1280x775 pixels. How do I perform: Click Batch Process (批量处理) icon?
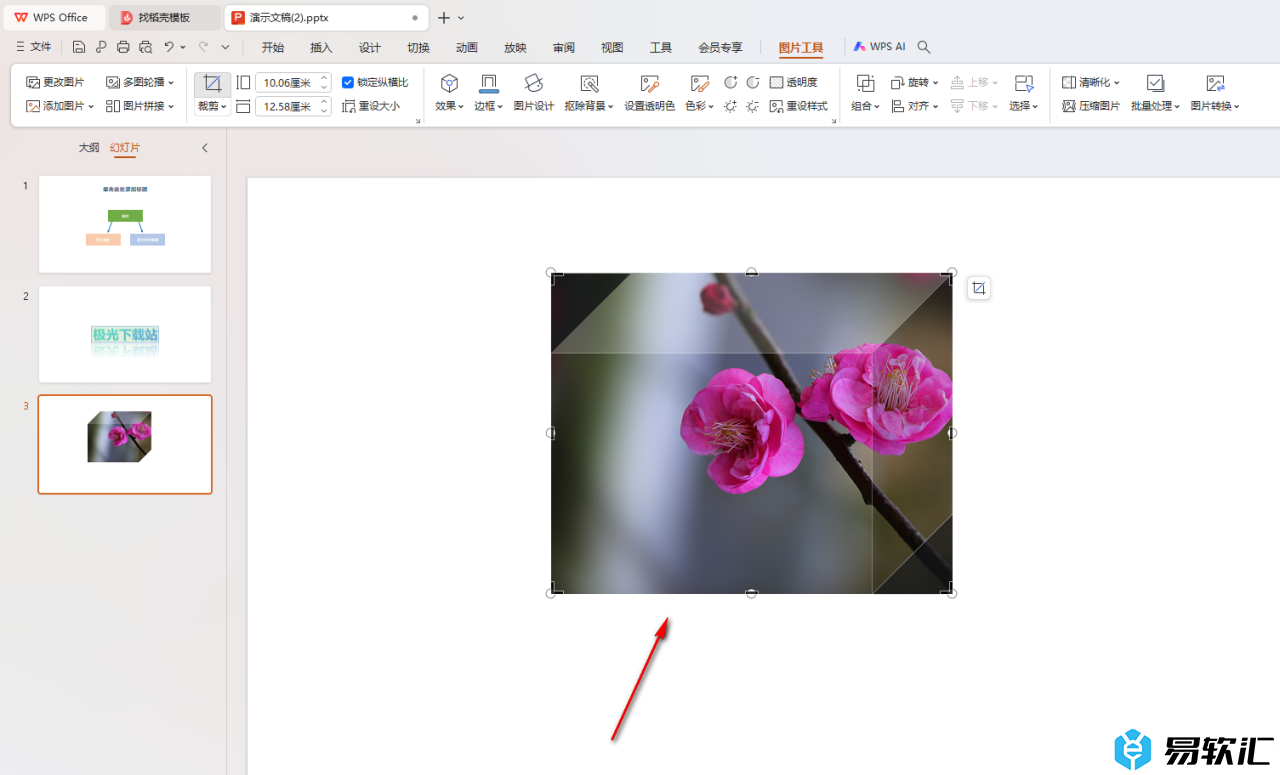[1155, 83]
